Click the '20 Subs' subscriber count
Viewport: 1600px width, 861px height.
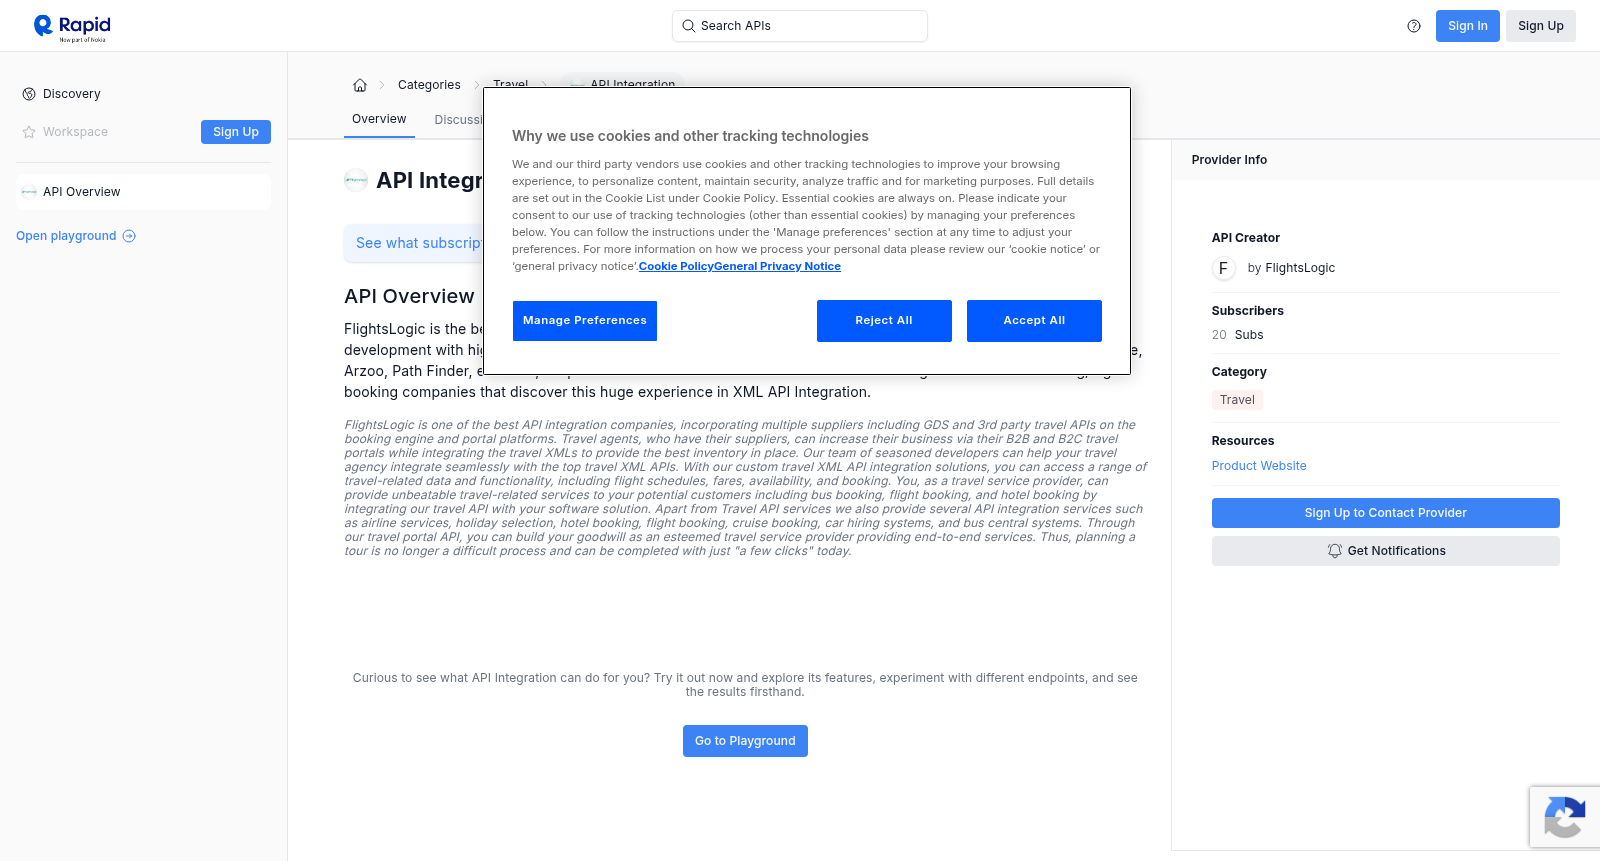pos(1238,335)
